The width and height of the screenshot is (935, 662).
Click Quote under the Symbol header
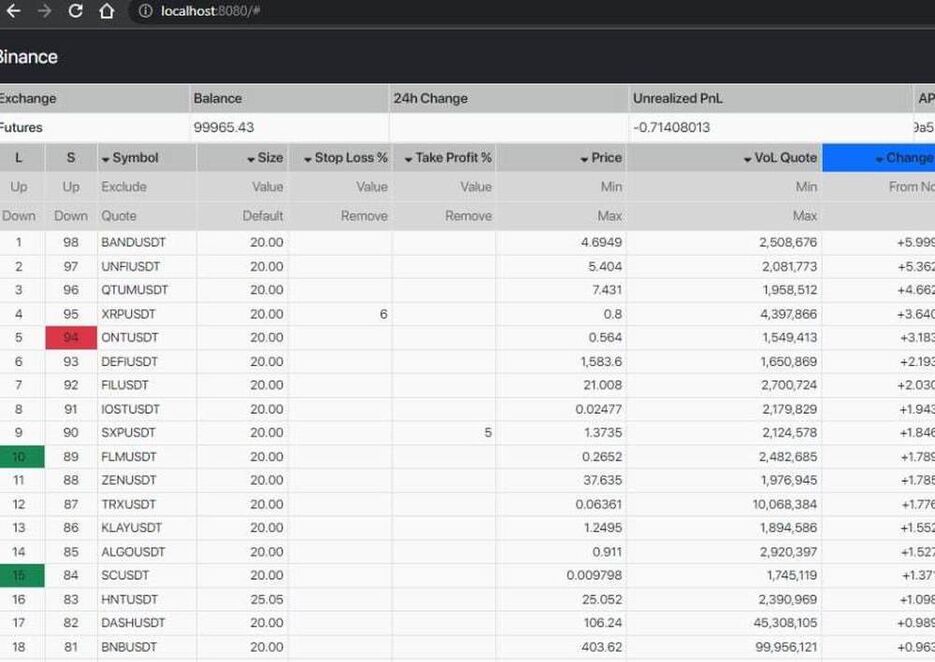click(119, 215)
